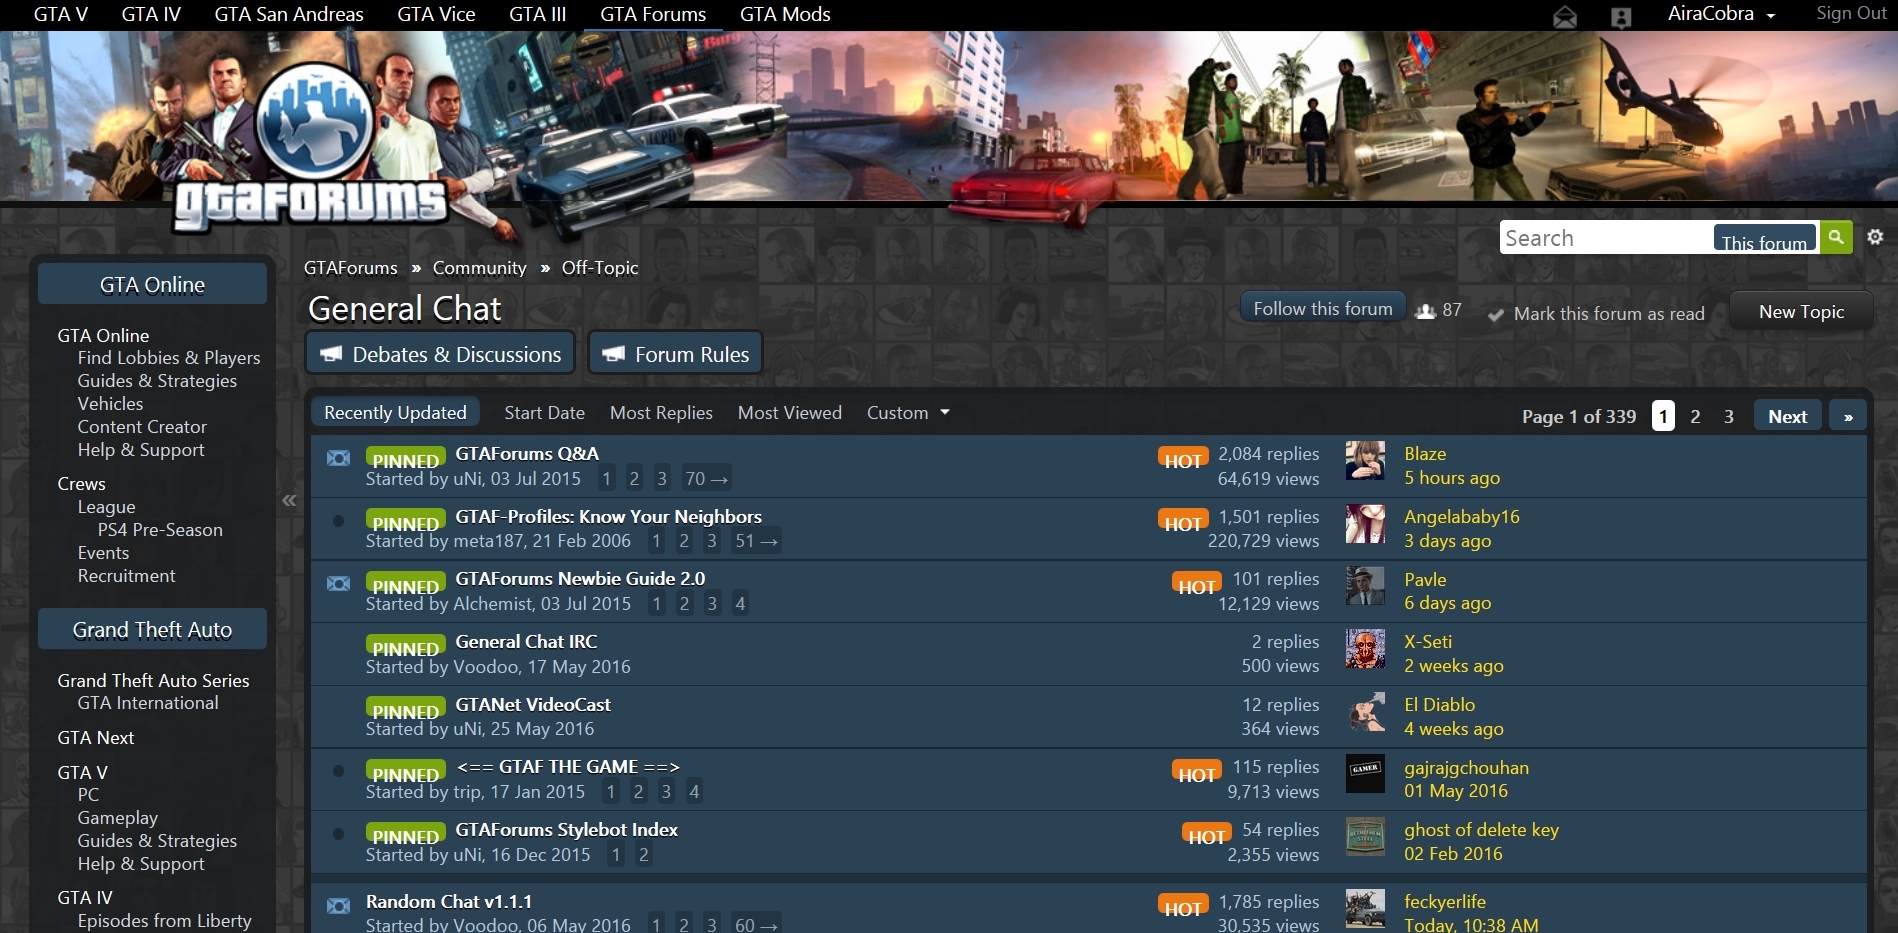Viewport: 1898px width, 933px height.
Task: Open El Diablo's avatar thumbnail
Action: (1365, 712)
